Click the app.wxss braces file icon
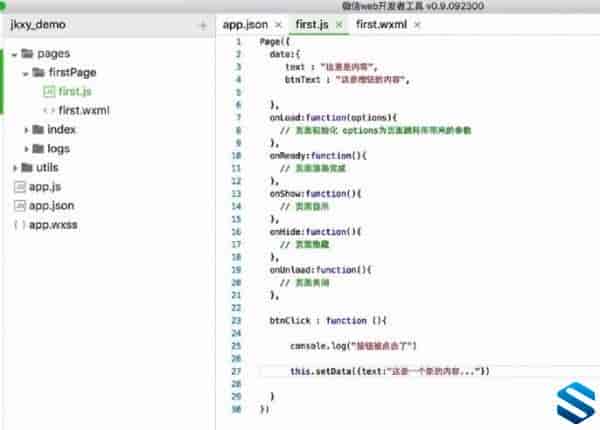The height and width of the screenshot is (430, 600). pos(18,225)
